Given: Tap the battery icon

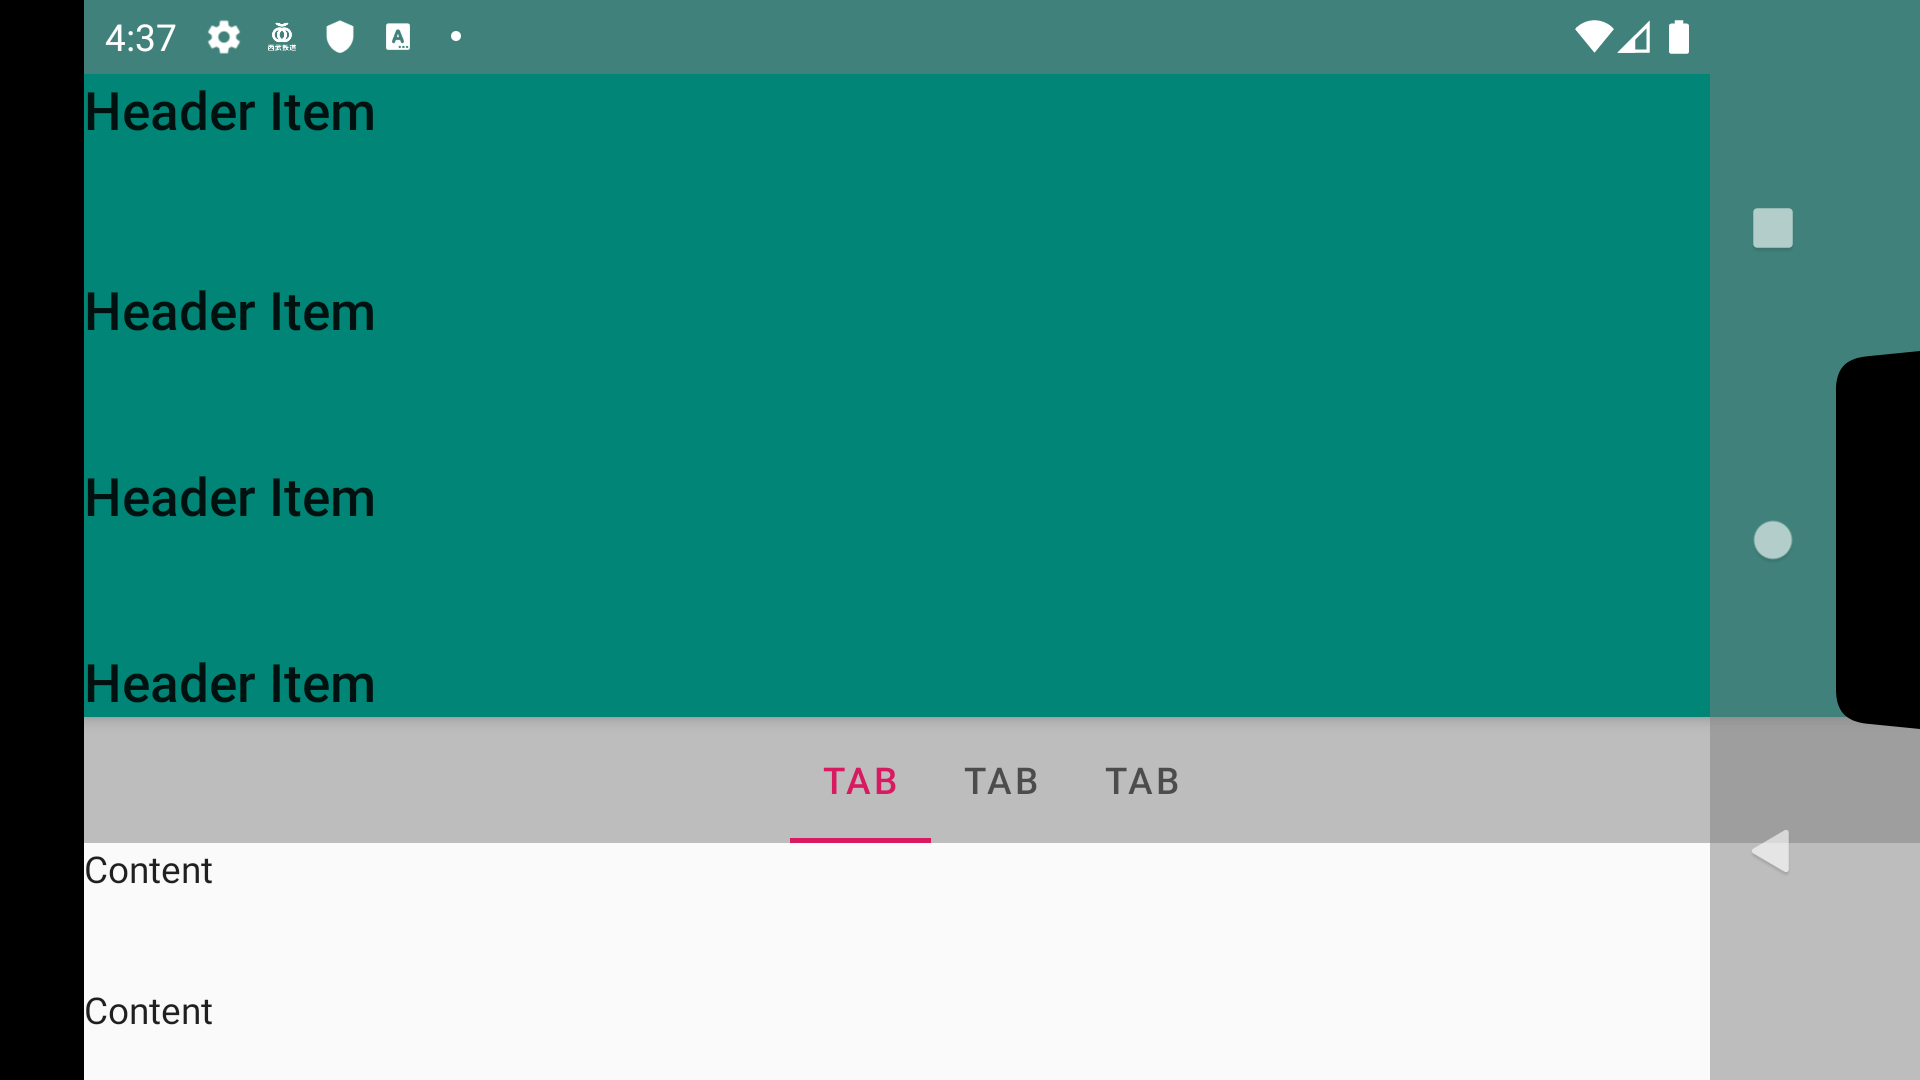Looking at the screenshot, I should tap(1679, 38).
